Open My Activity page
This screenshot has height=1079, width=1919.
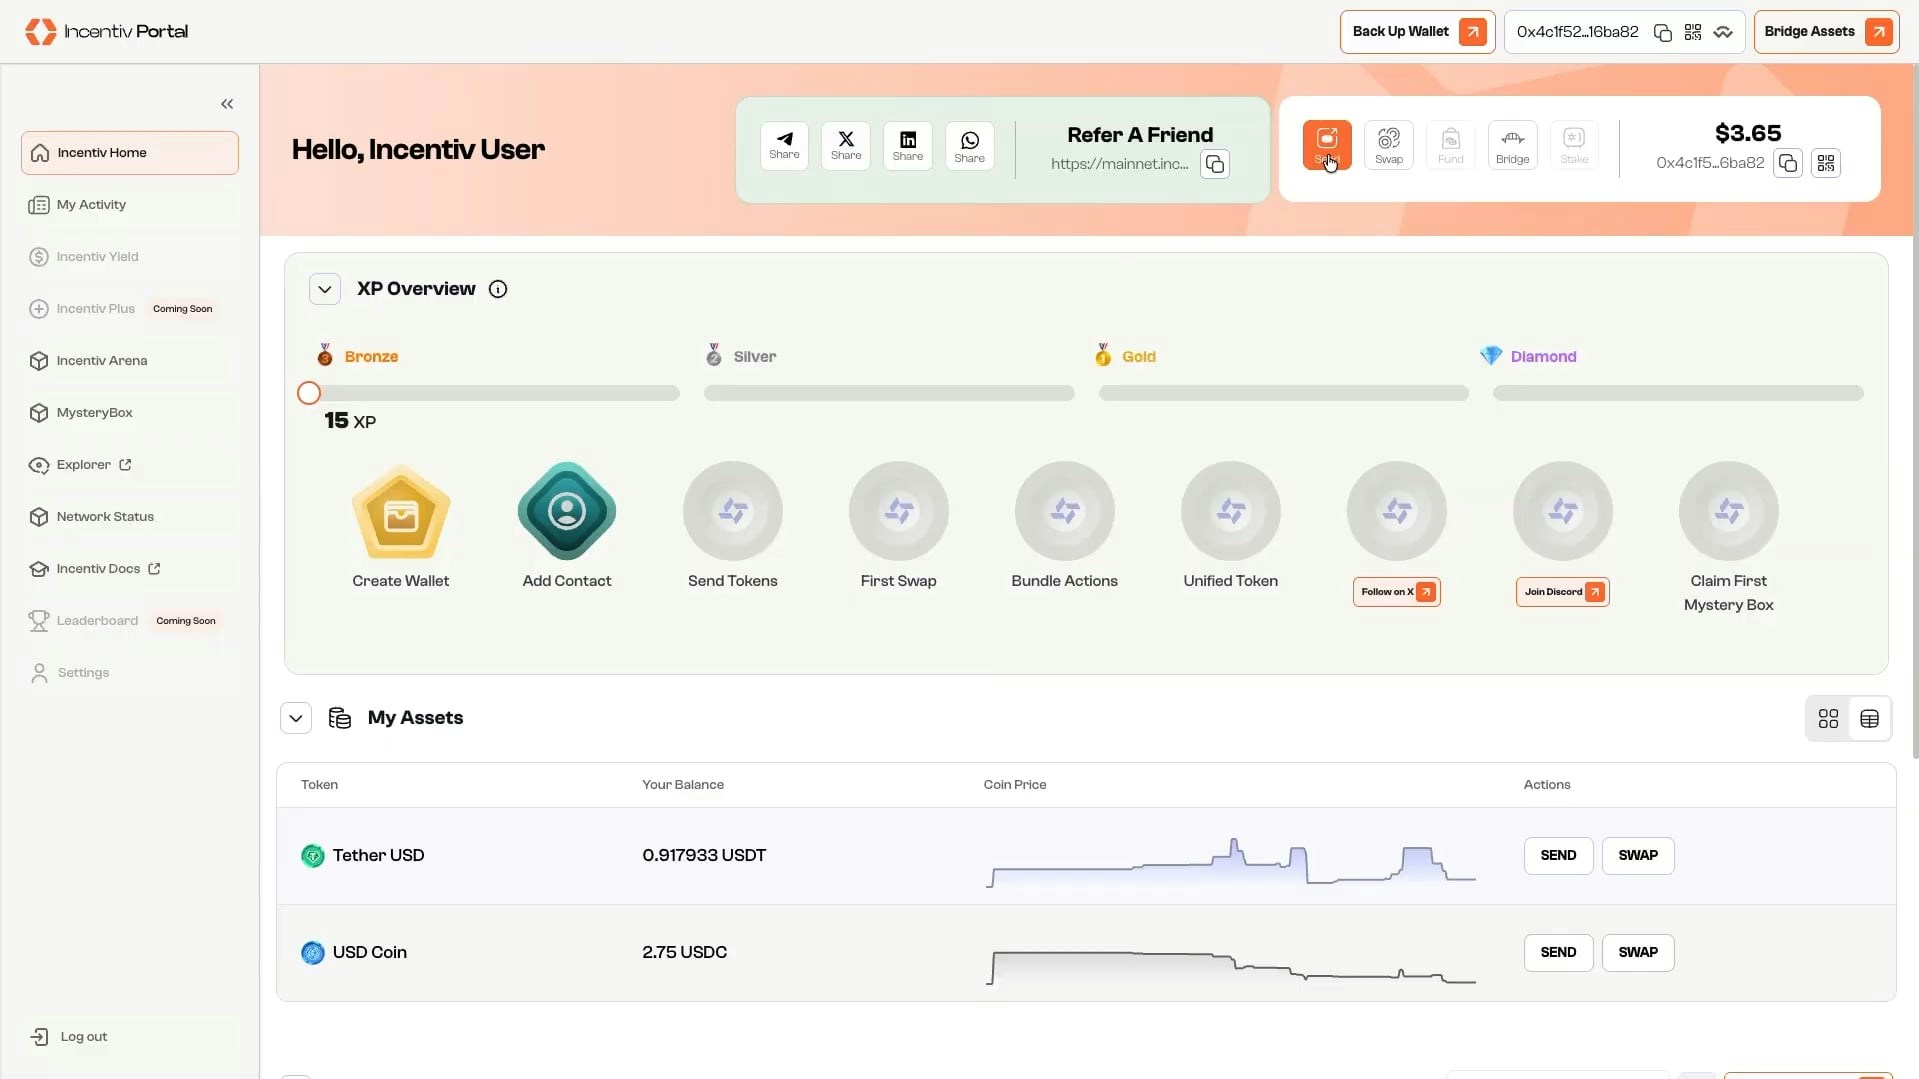[x=130, y=205]
